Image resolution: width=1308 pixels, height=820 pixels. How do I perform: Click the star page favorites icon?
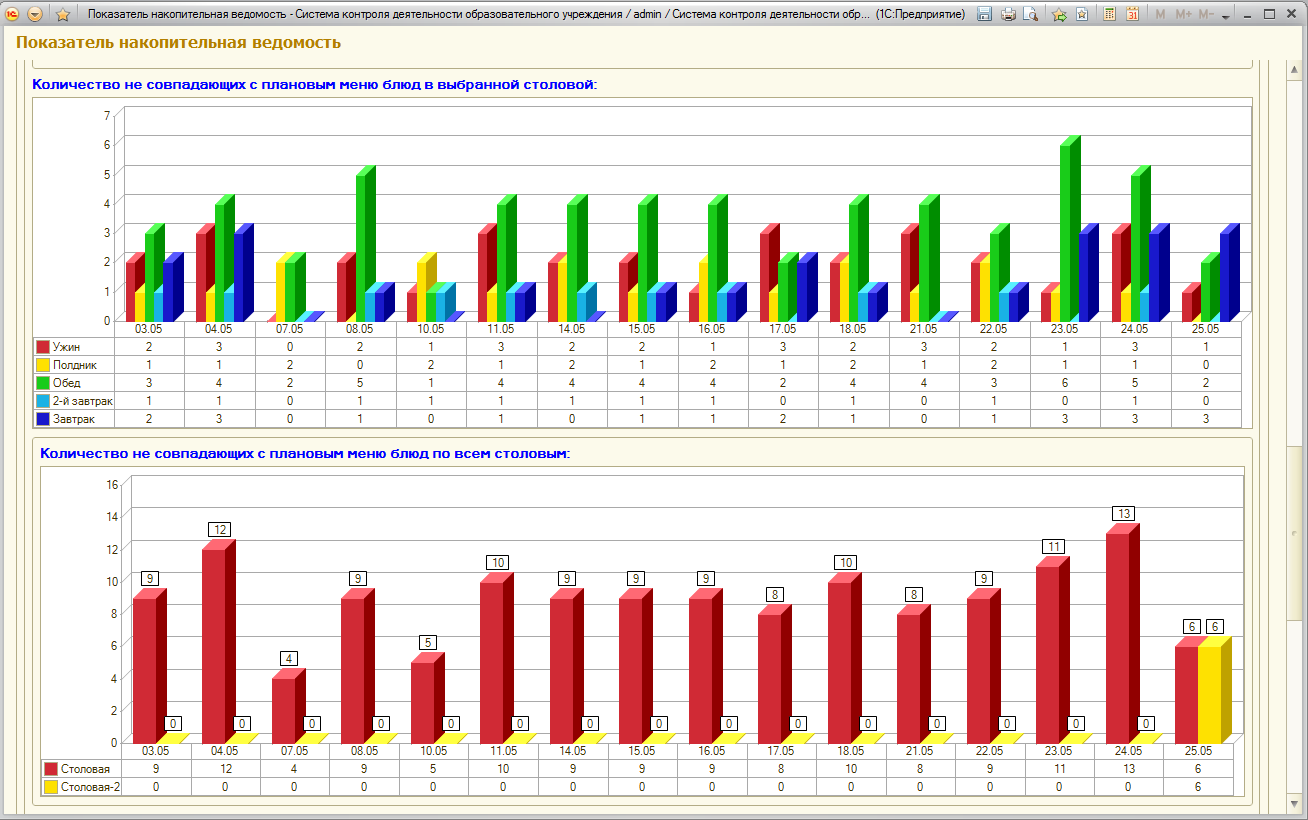[x=1081, y=14]
